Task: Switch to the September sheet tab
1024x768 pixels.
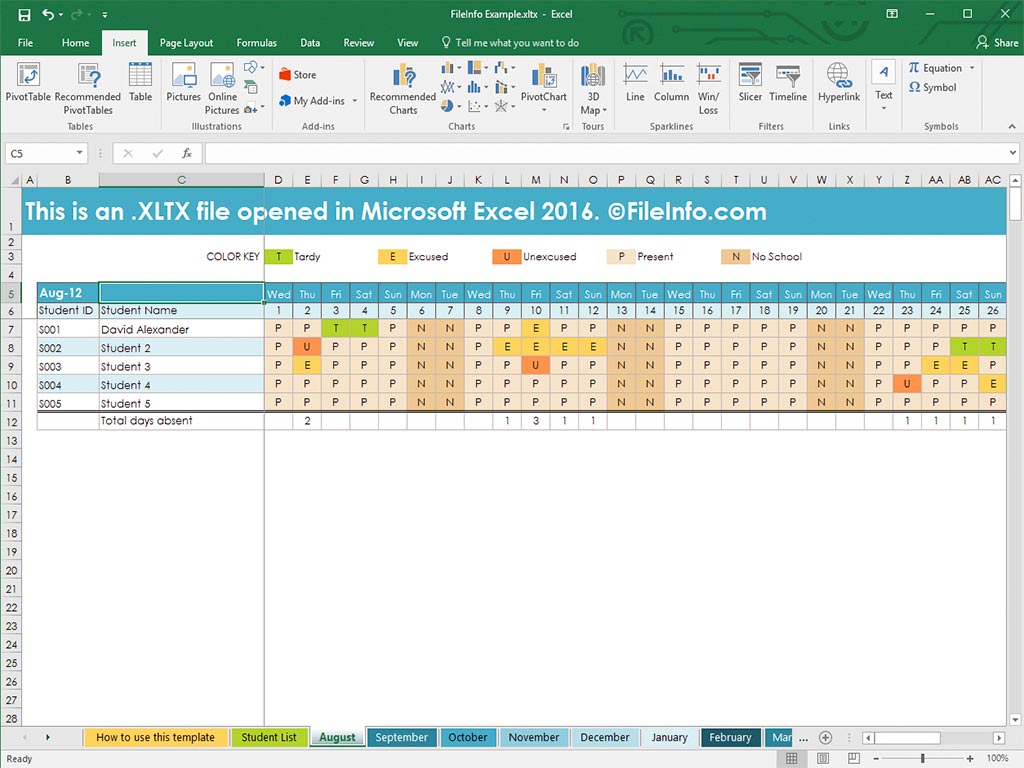Action: pos(401,738)
